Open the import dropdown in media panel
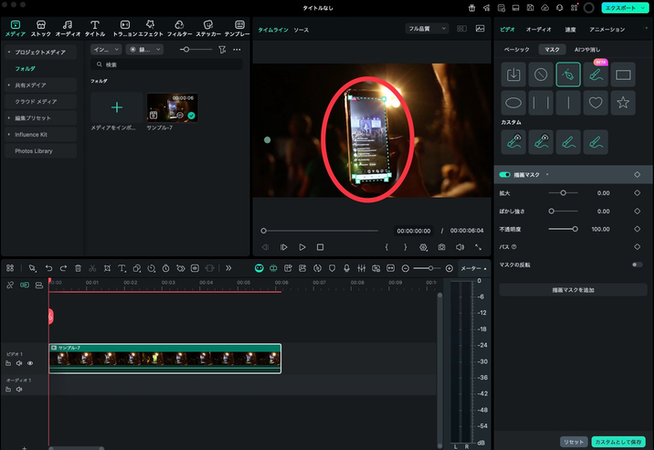Viewport: 654px width, 450px height. [x=106, y=50]
